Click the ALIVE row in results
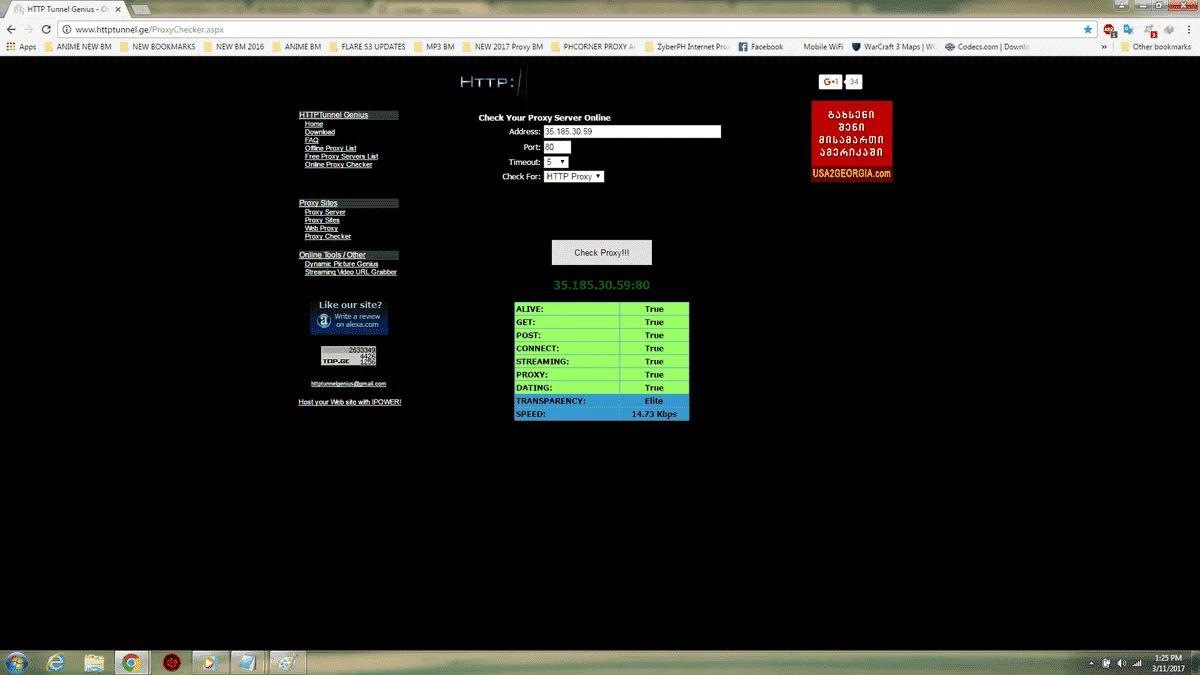Image resolution: width=1200 pixels, height=675 pixels. [601, 309]
